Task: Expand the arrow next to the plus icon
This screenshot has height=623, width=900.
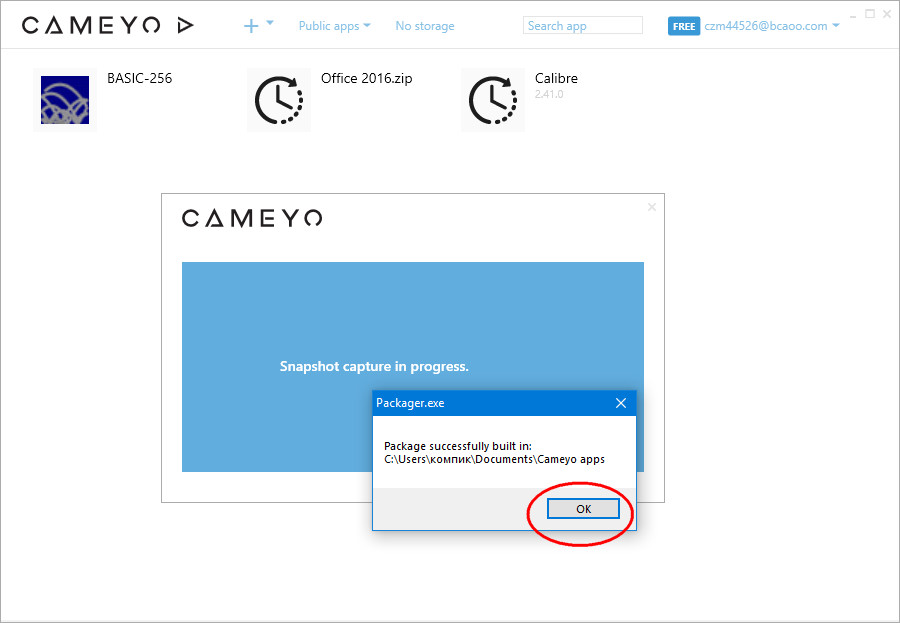Action: click(270, 23)
